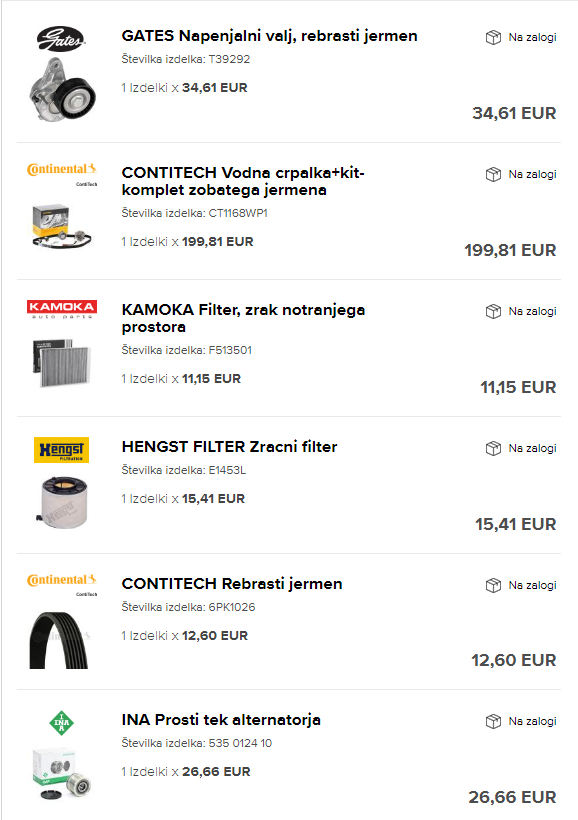Click the stock box icon for HENGST filter

[x=493, y=449]
